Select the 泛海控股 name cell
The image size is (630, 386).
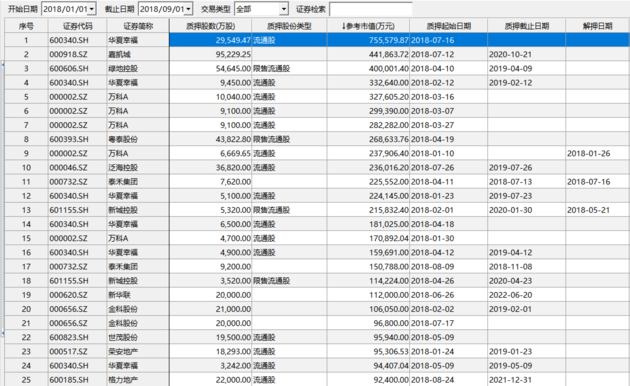click(x=138, y=167)
